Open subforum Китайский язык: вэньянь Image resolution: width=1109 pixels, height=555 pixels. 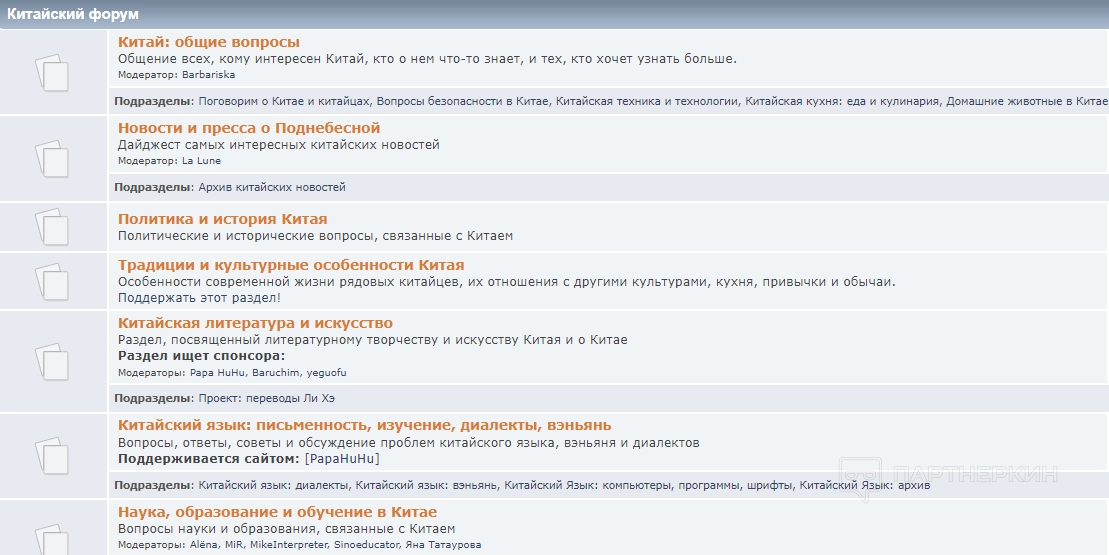426,485
